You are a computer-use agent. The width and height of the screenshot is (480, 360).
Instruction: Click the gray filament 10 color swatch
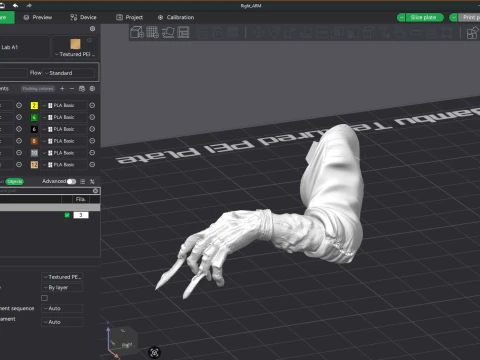(x=34, y=153)
